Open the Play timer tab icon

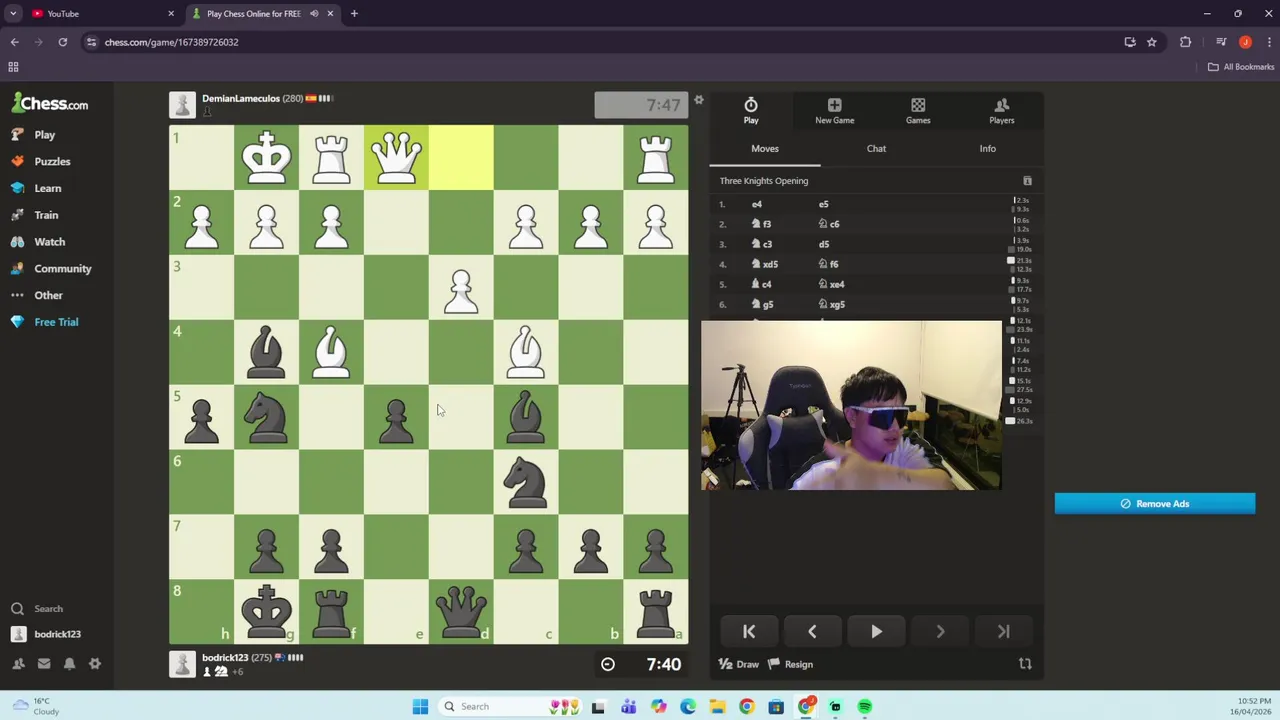click(751, 105)
